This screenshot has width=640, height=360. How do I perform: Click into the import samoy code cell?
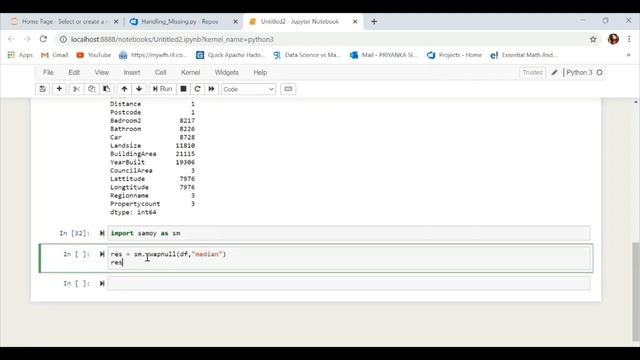click(x=349, y=233)
